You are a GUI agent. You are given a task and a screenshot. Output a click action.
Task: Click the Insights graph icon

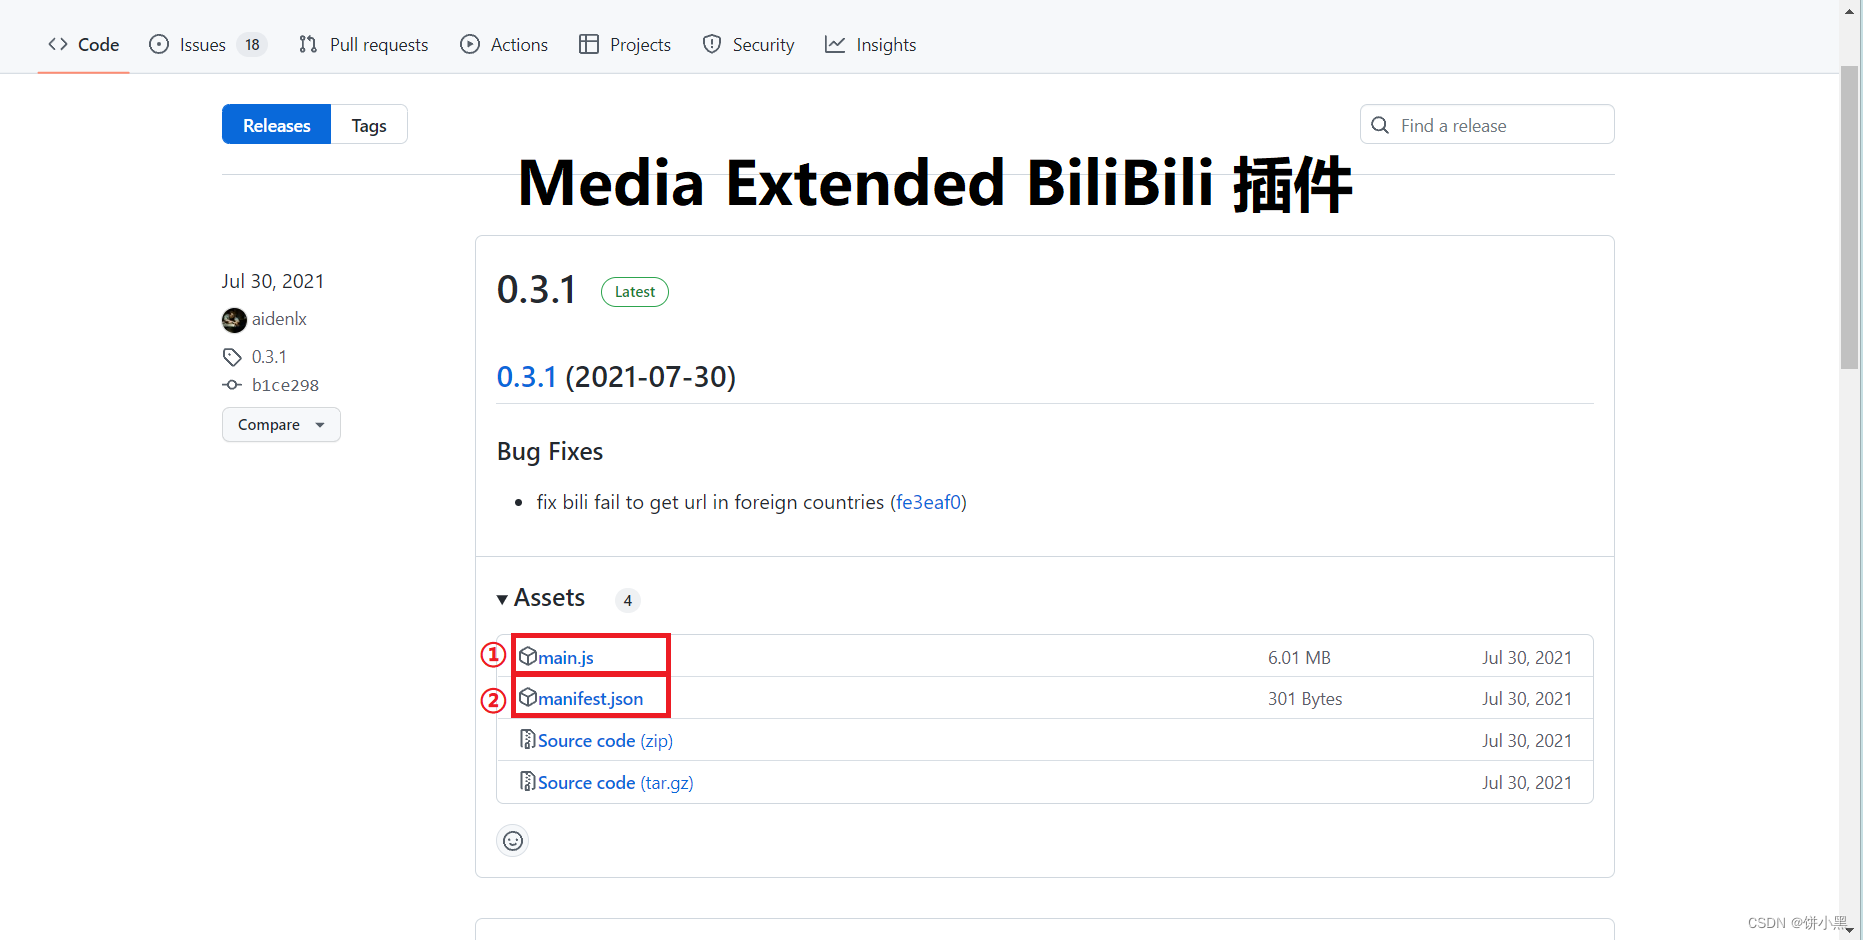(x=835, y=44)
